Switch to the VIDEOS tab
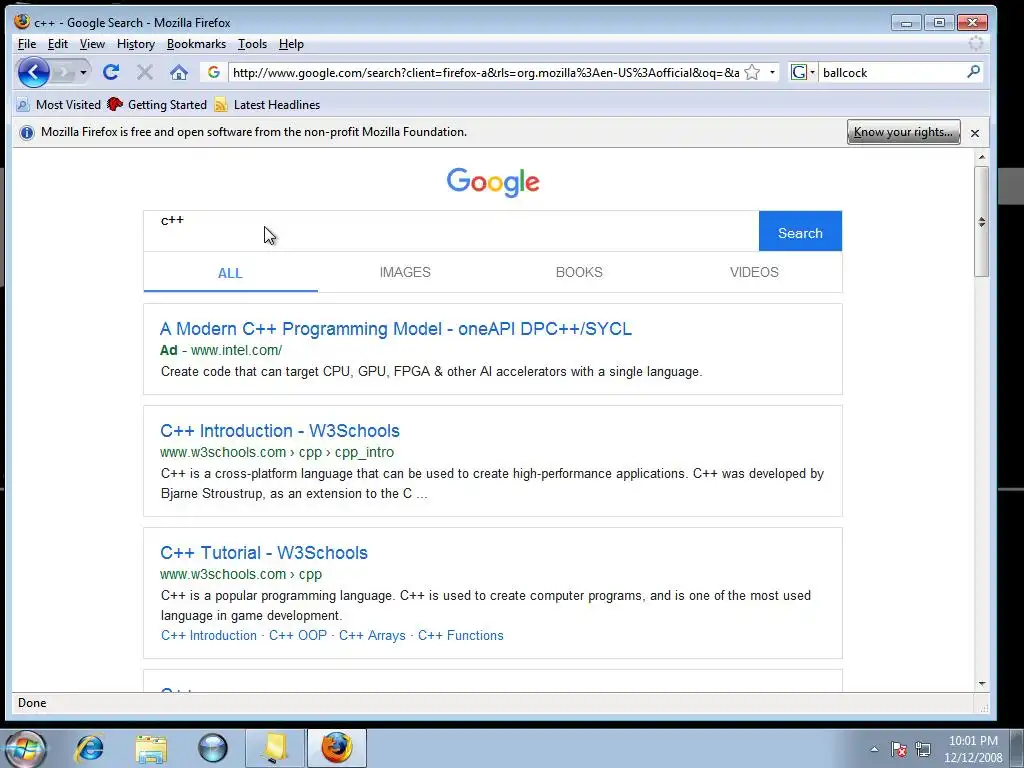The image size is (1024, 768). tap(754, 272)
